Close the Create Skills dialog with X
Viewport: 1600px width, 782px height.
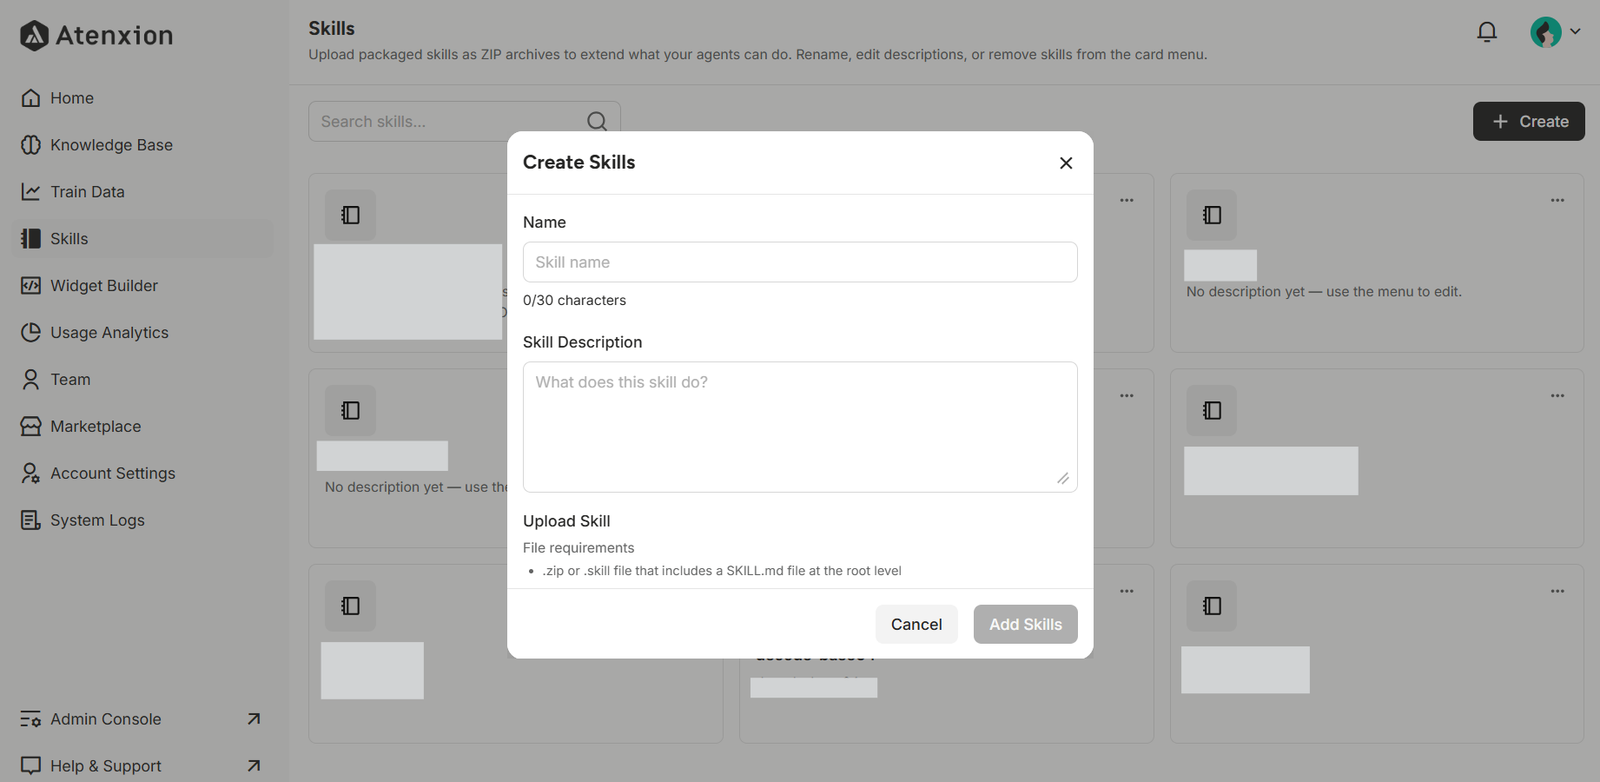1066,163
